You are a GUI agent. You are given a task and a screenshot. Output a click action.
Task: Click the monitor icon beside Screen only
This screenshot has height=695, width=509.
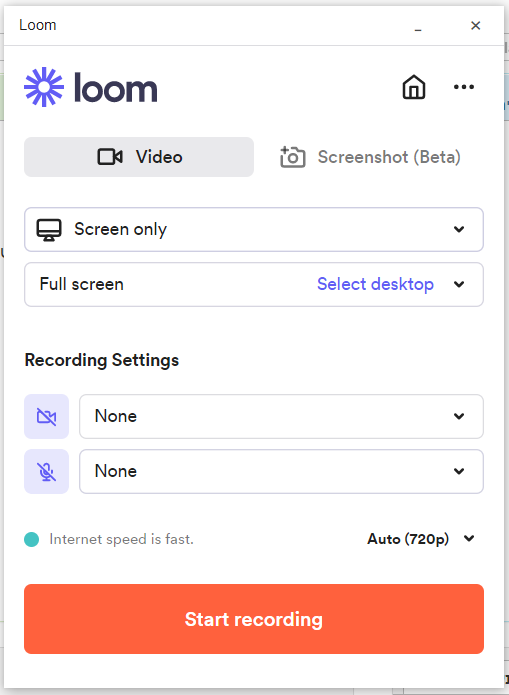tap(49, 230)
